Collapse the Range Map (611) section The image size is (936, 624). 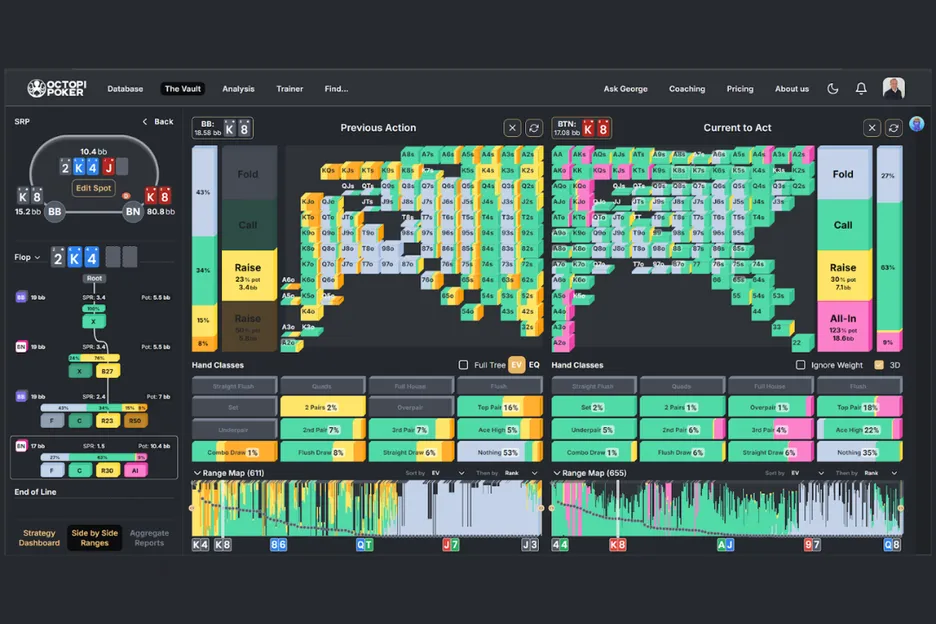click(196, 473)
